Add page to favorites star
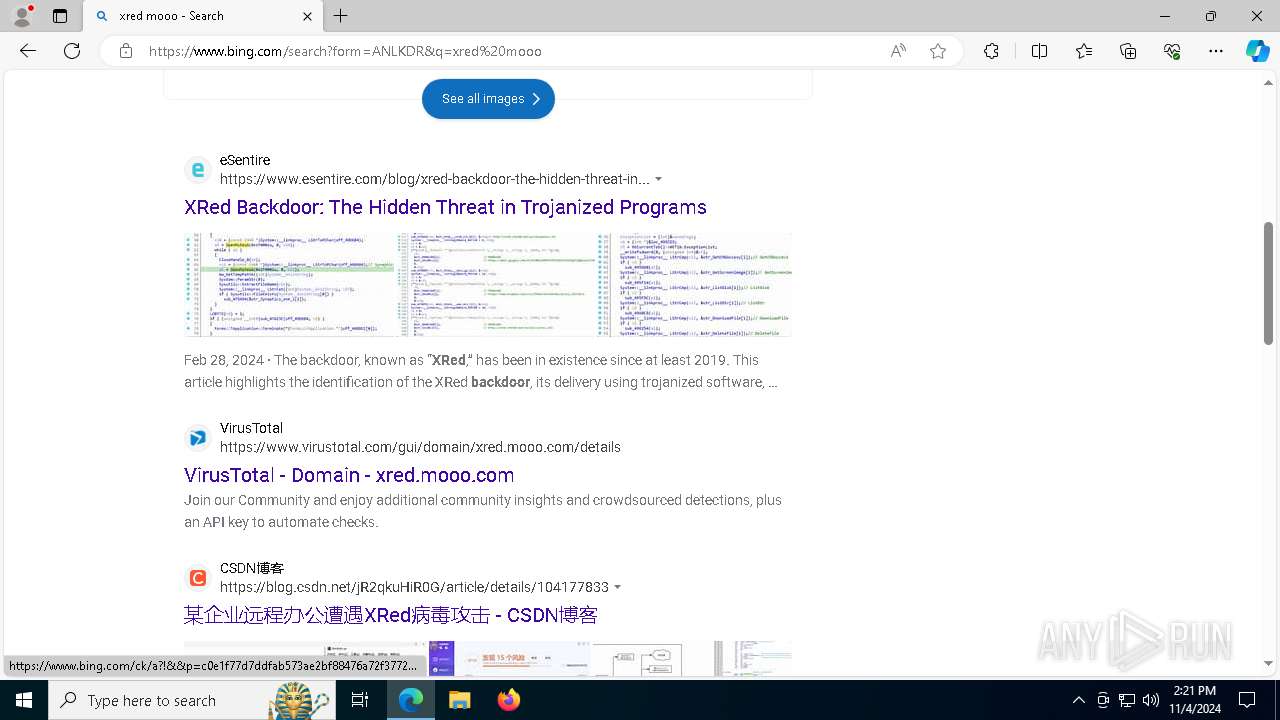The image size is (1280, 720). [x=938, y=51]
